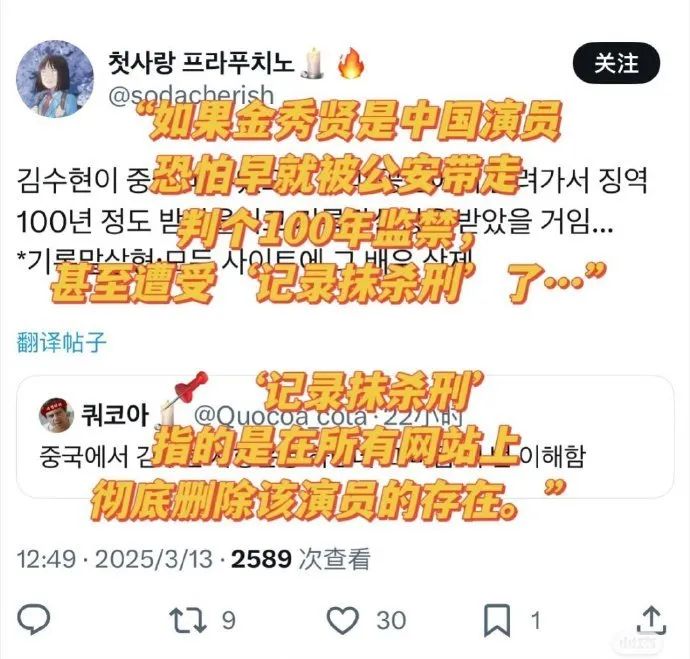Open quoted user's small avatar
690x659 pixels.
coord(56,415)
